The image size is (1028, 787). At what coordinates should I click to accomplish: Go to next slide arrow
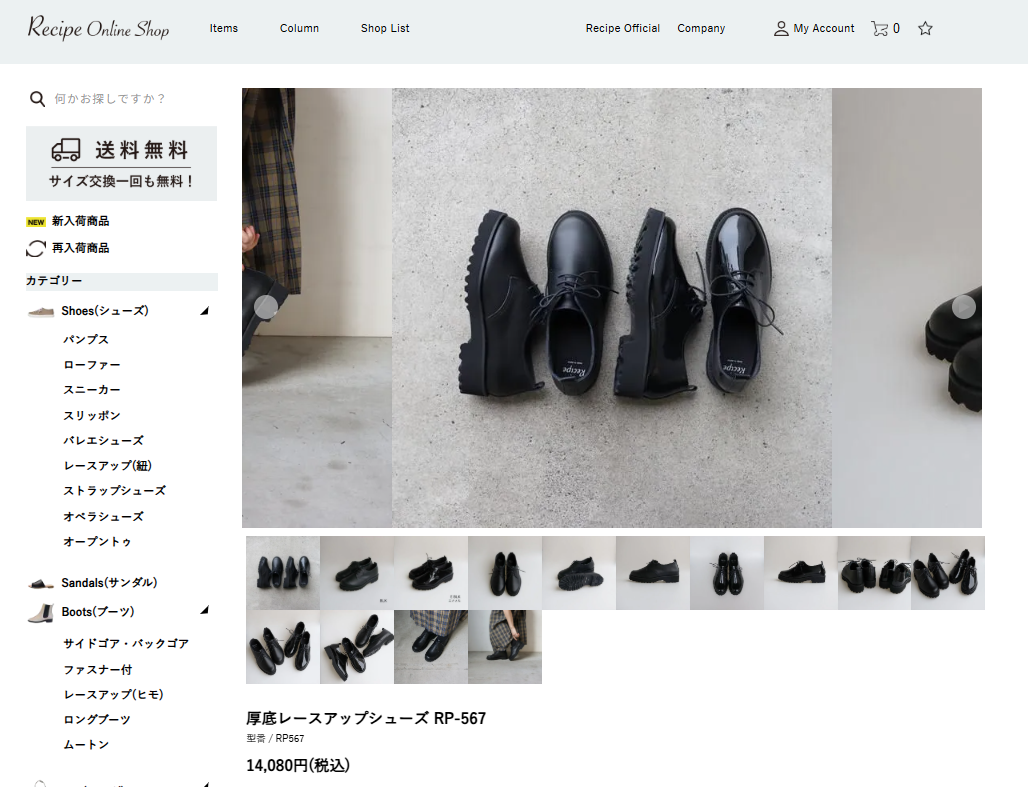pyautogui.click(x=964, y=307)
